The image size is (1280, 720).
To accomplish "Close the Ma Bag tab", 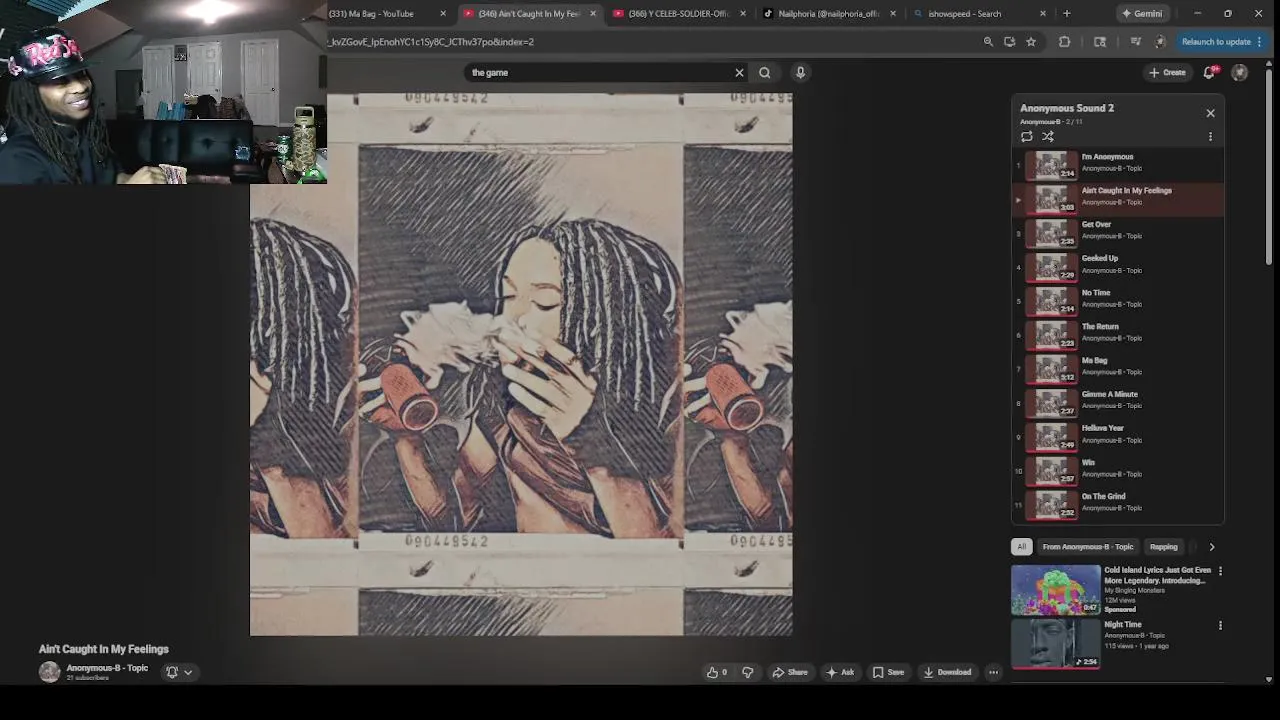I will click(x=443, y=14).
